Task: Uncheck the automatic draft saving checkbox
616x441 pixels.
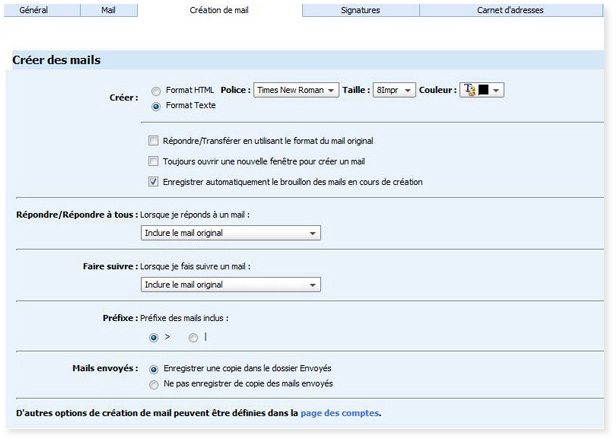Action: 153,182
